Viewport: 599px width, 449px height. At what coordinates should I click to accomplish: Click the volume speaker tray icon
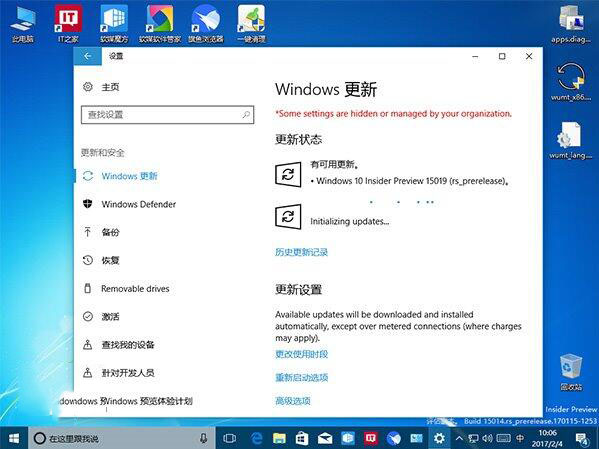[x=487, y=438]
